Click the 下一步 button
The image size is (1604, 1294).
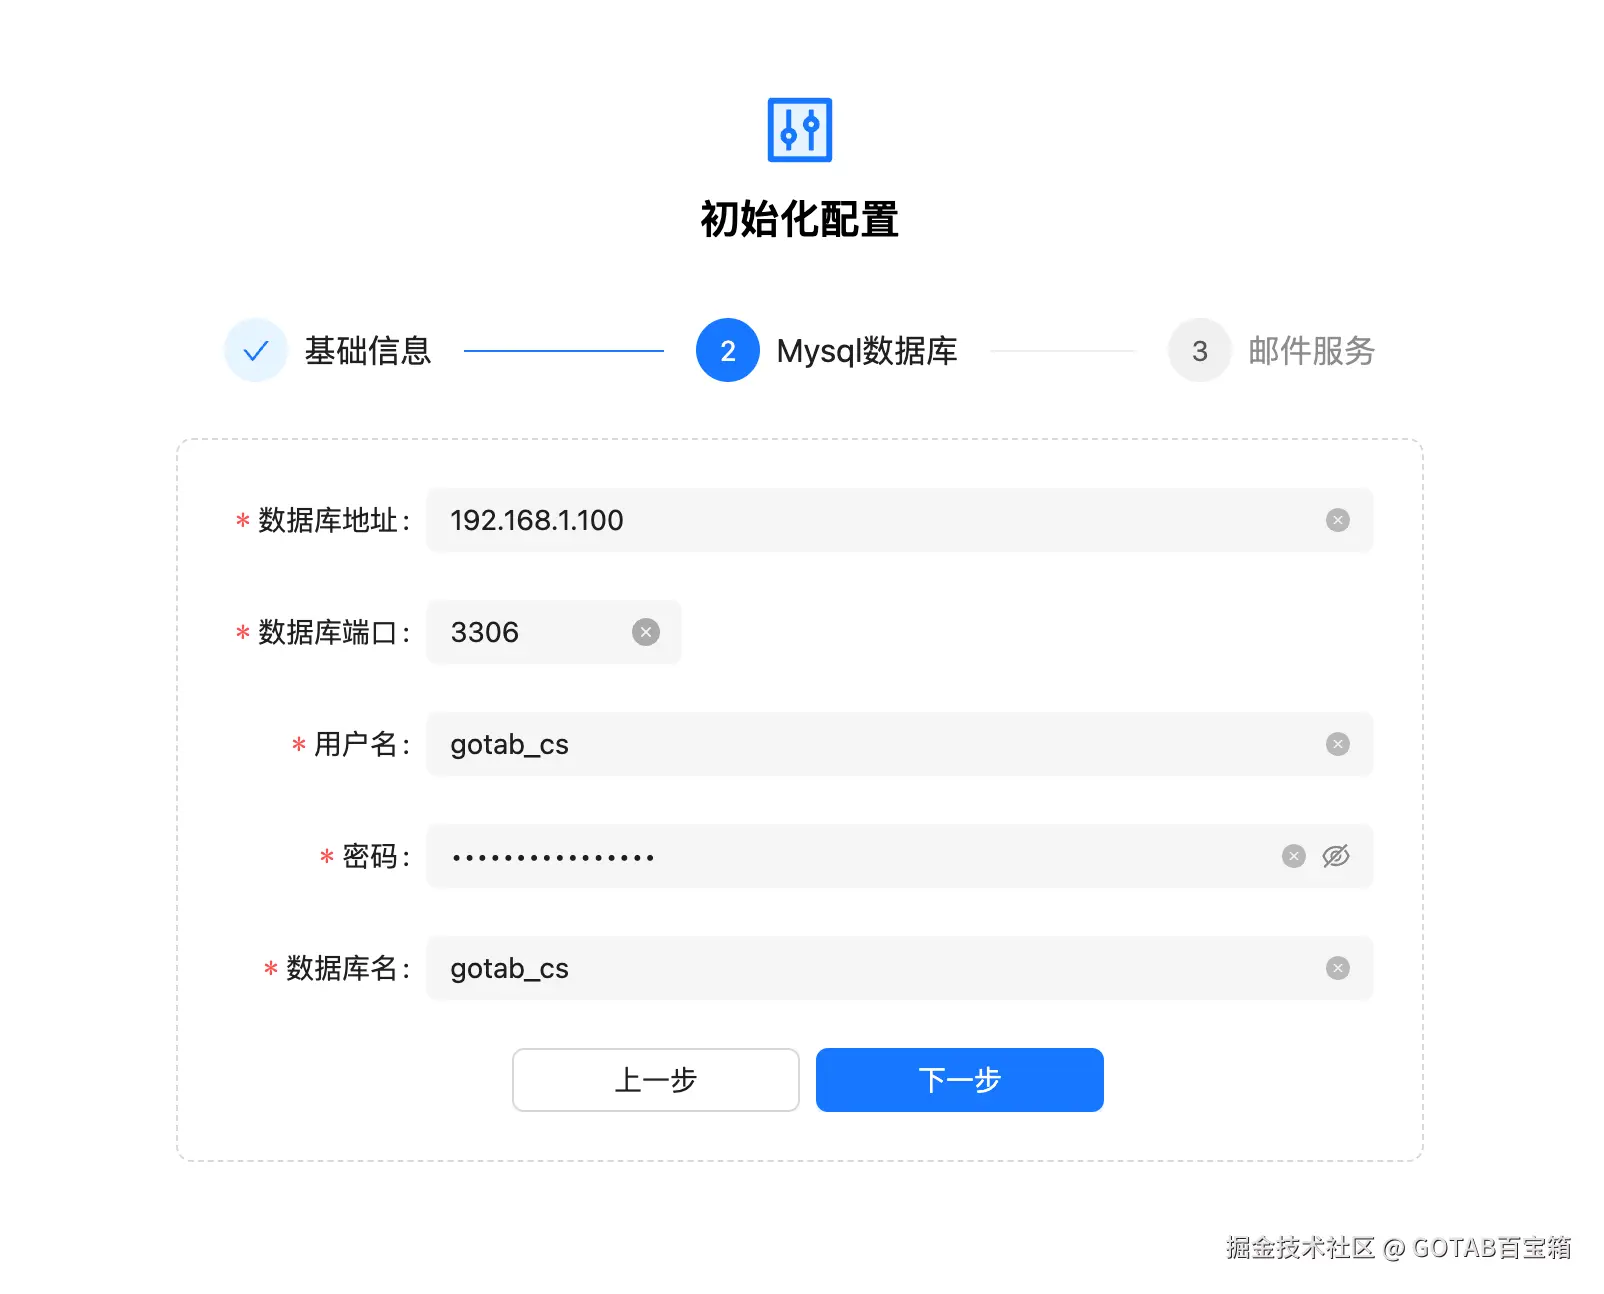coord(960,1080)
